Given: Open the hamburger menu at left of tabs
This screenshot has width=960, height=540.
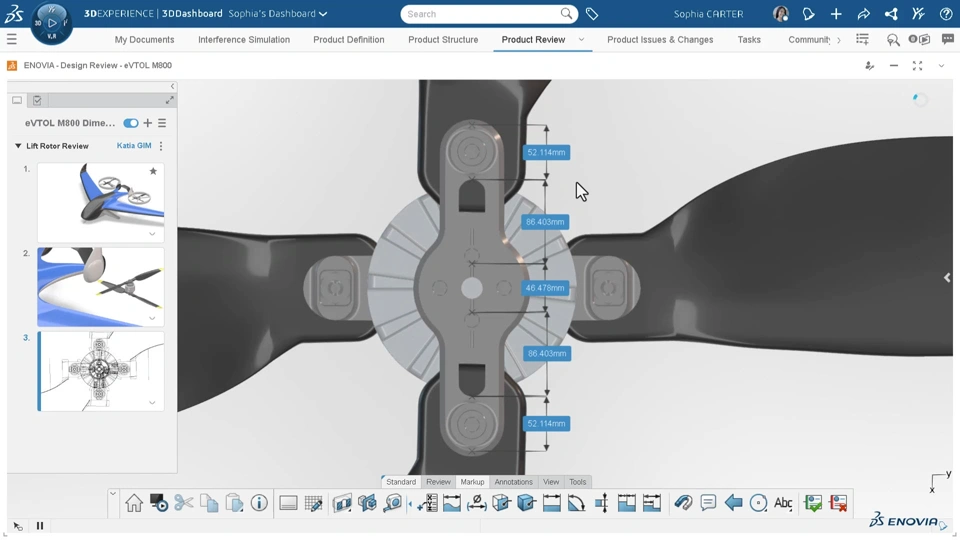Looking at the screenshot, I should pyautogui.click(x=12, y=39).
